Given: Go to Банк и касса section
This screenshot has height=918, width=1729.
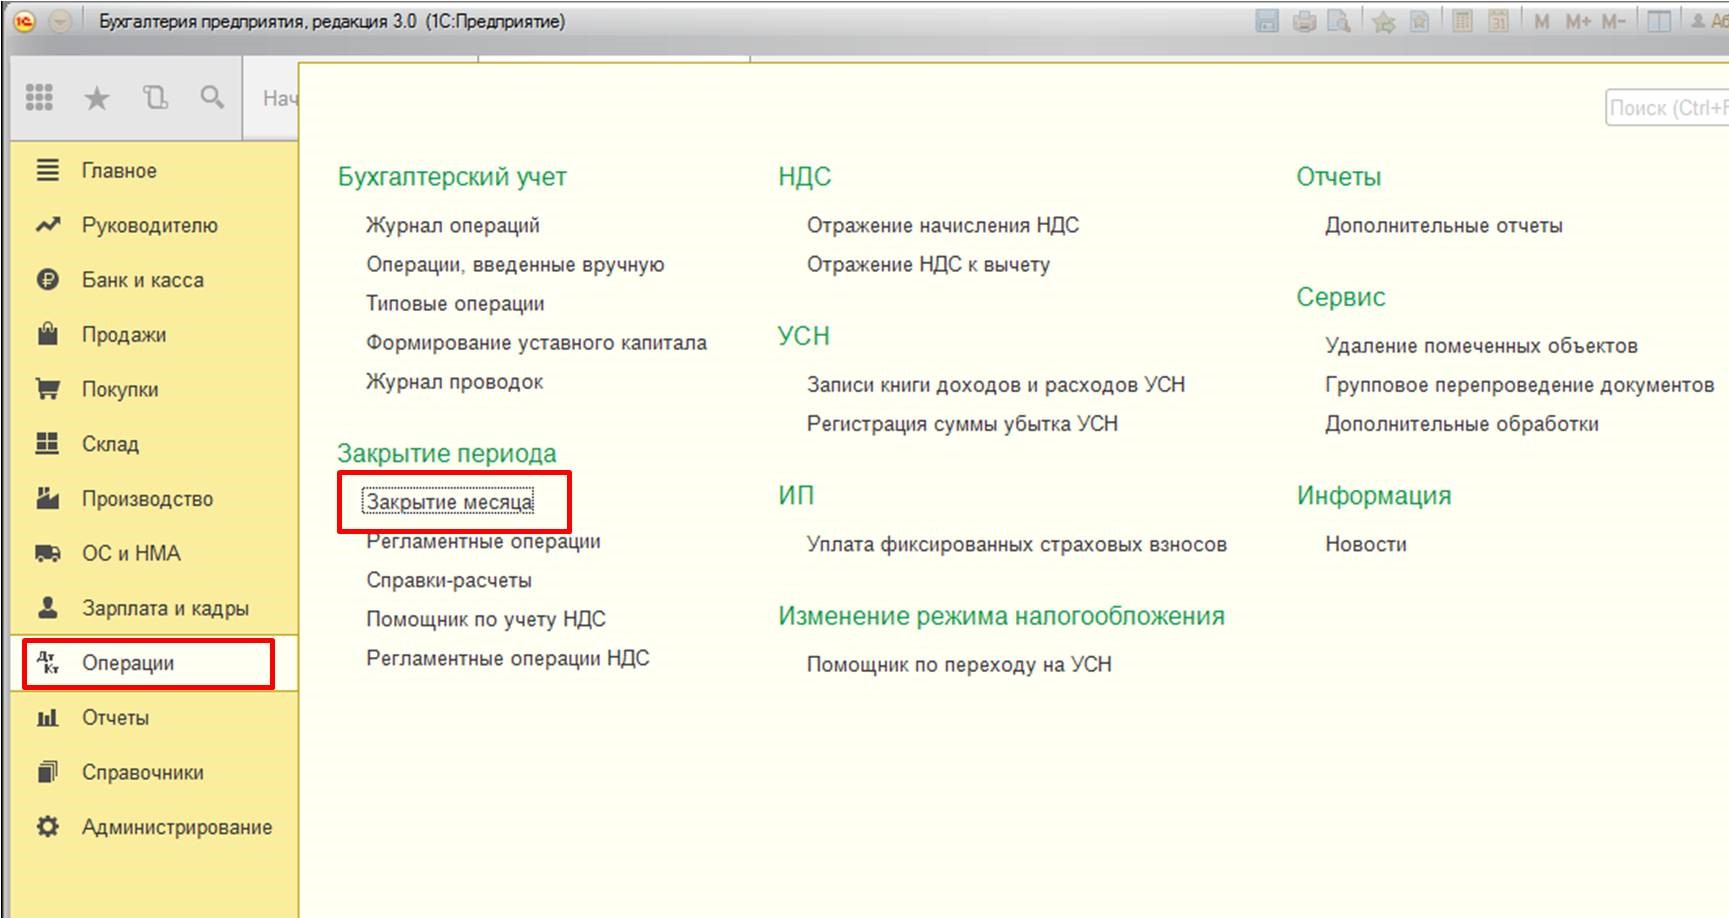Looking at the screenshot, I should [142, 280].
